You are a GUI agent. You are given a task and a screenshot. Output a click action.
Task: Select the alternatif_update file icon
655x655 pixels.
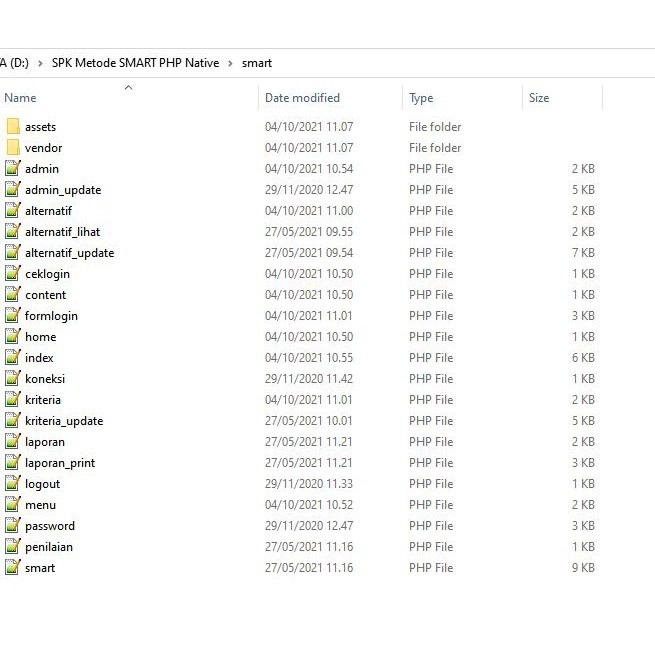tap(13, 252)
